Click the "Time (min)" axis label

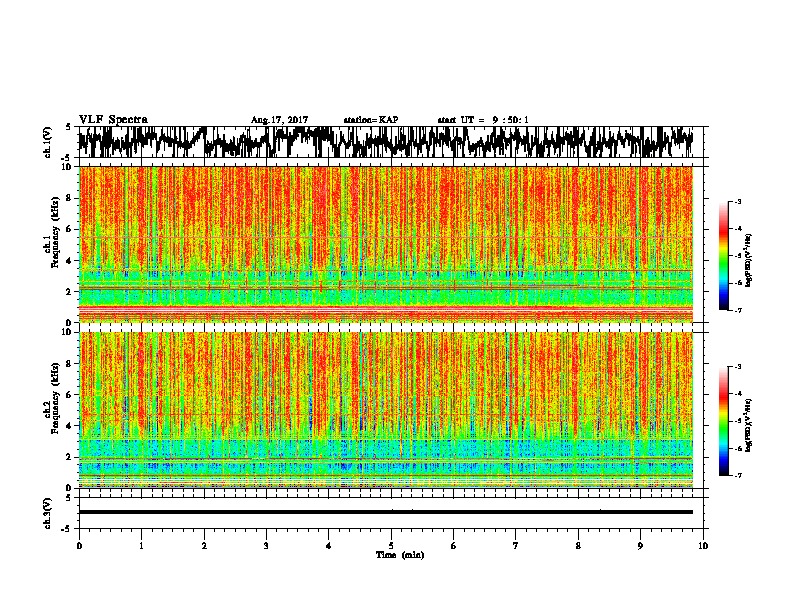(x=400, y=555)
